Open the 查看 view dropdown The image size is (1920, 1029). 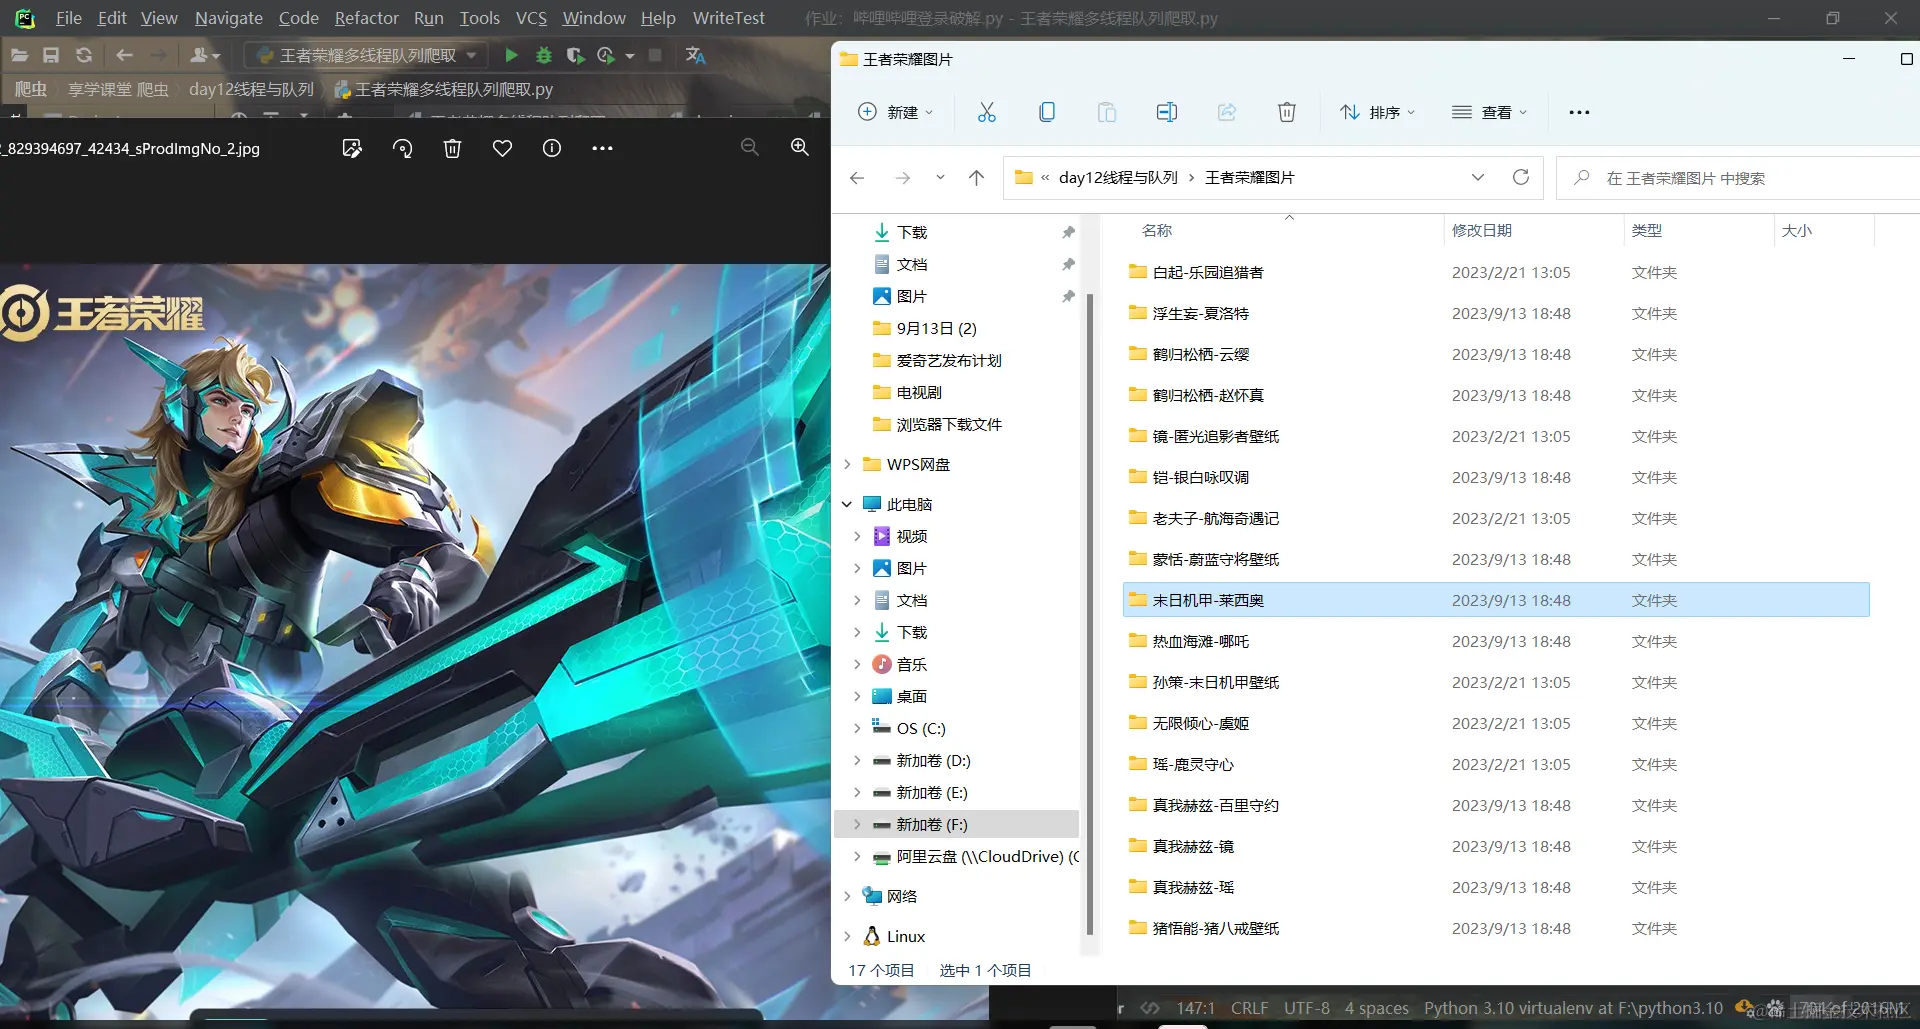click(1490, 112)
